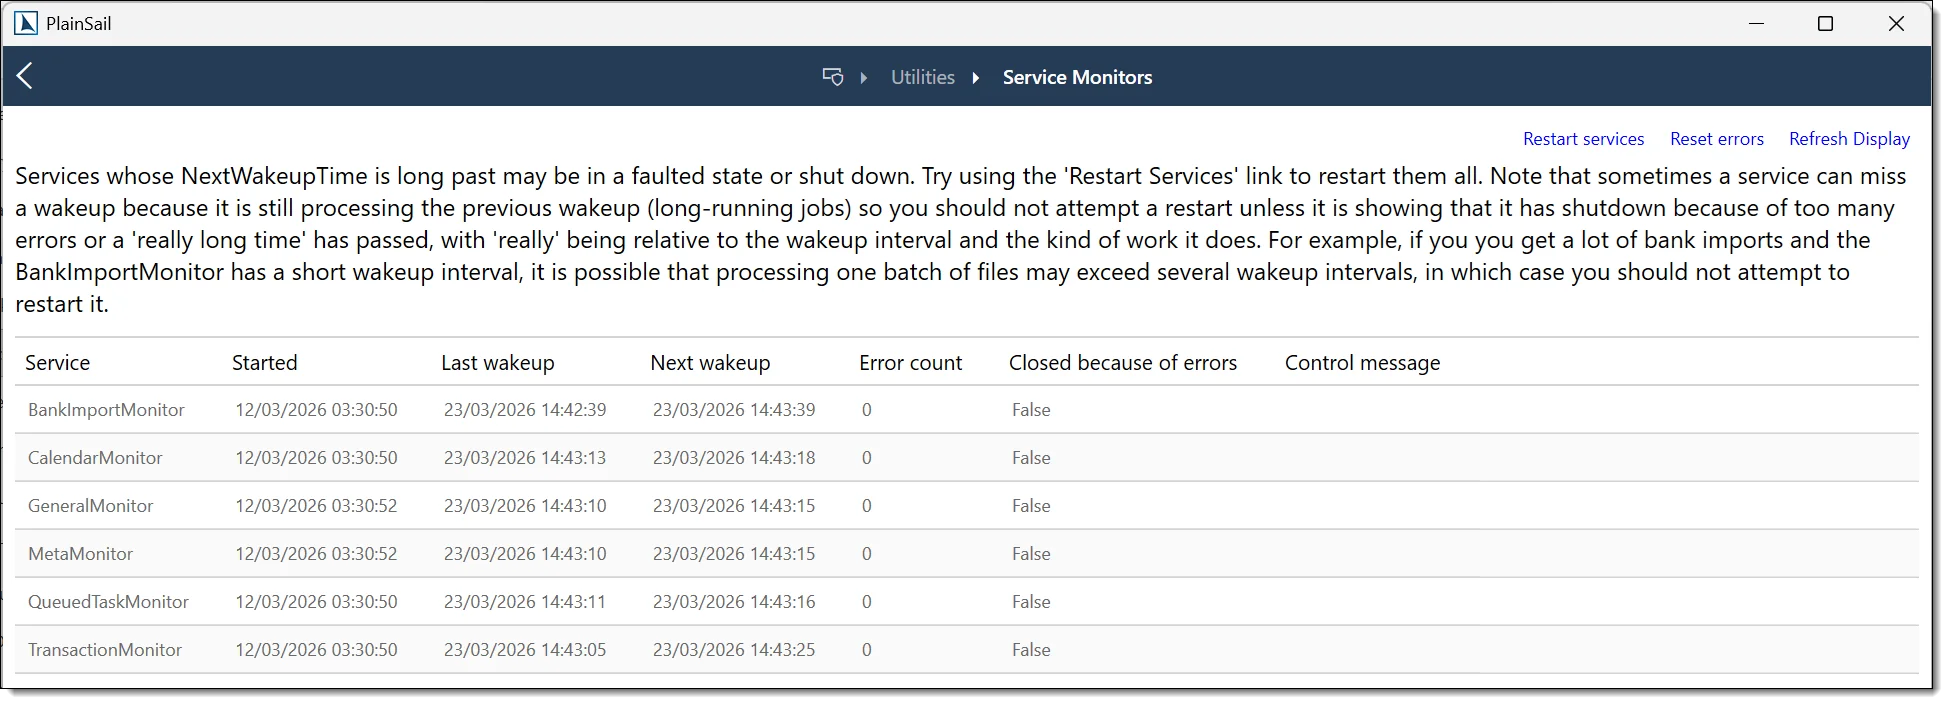
Task: Click the Restart services link
Action: coord(1583,139)
